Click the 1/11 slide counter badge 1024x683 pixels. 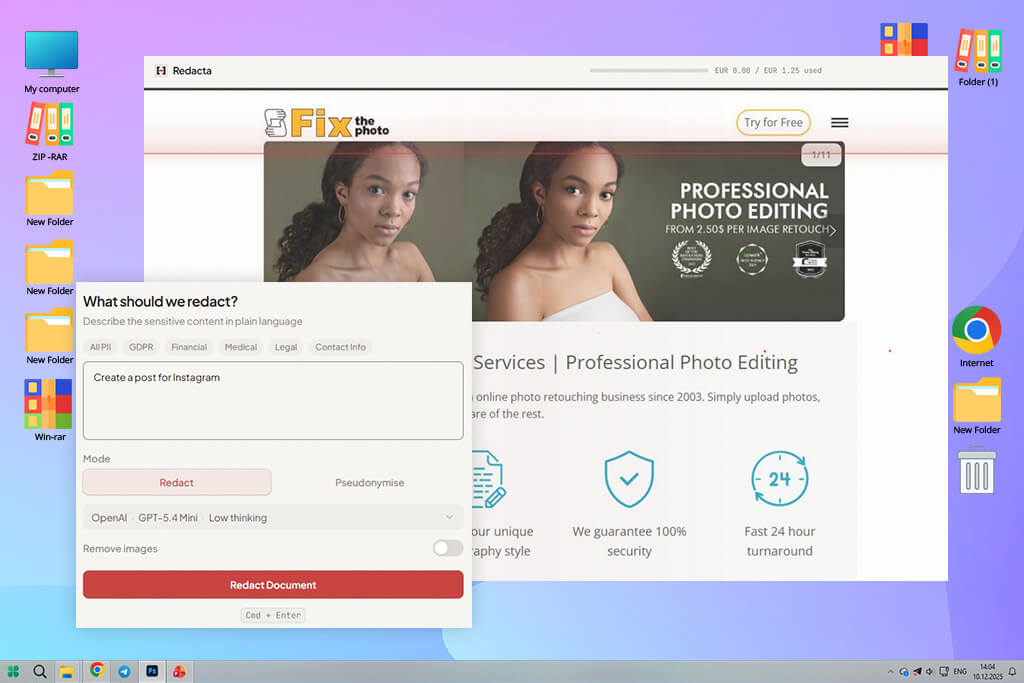[821, 155]
